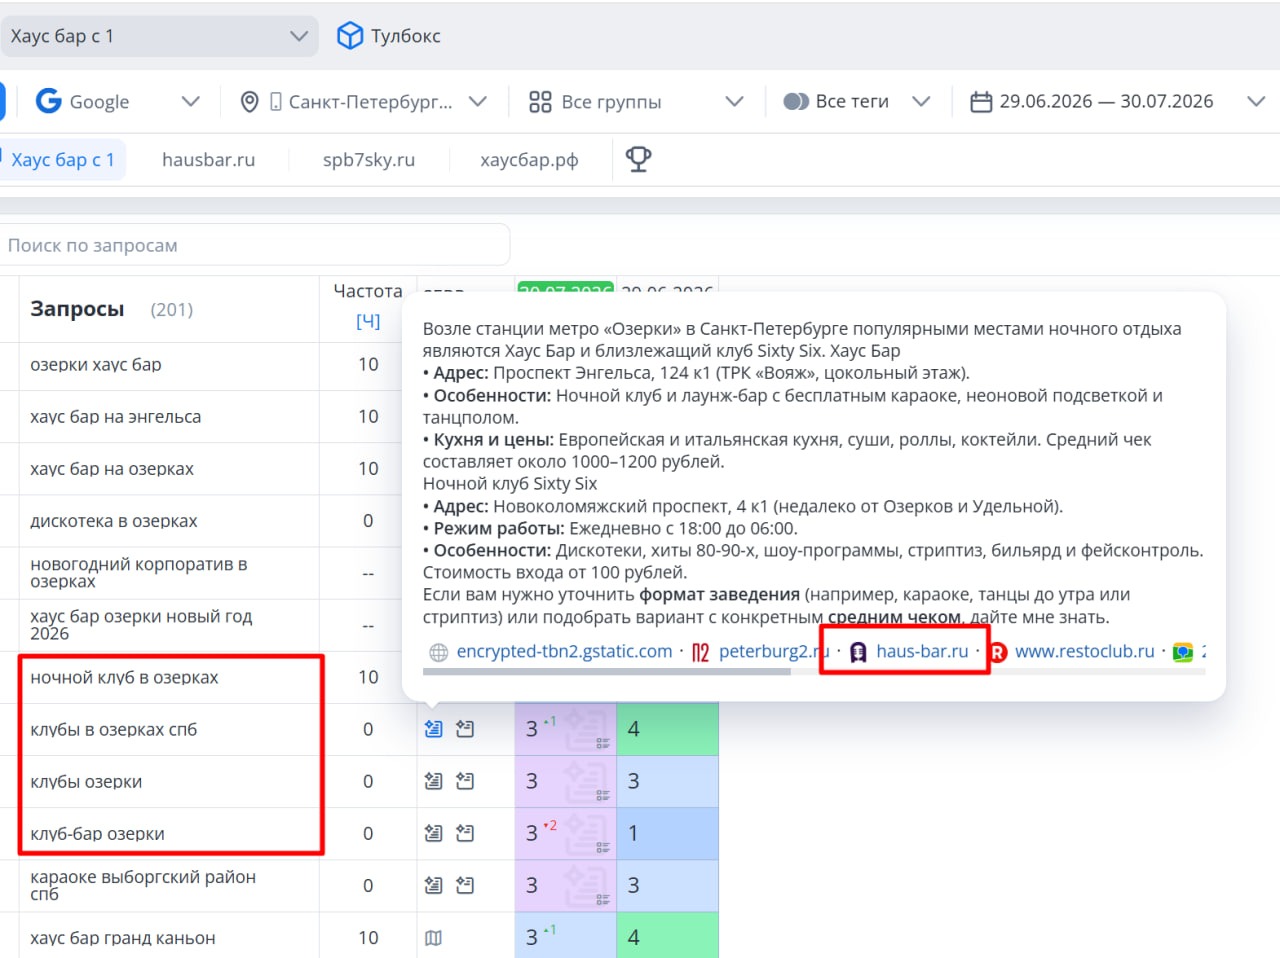
Task: Expand the Google search engine chevron
Action: click(190, 102)
